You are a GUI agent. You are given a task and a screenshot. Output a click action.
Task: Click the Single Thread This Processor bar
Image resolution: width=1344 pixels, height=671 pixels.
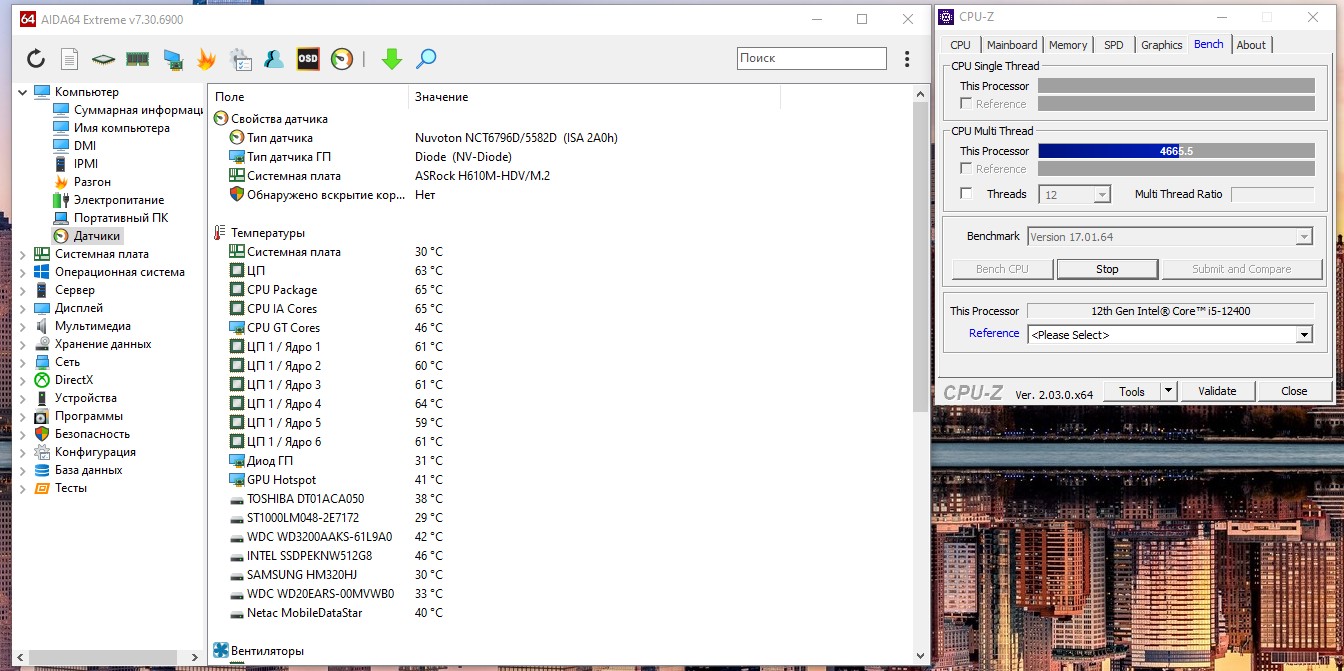[1176, 86]
